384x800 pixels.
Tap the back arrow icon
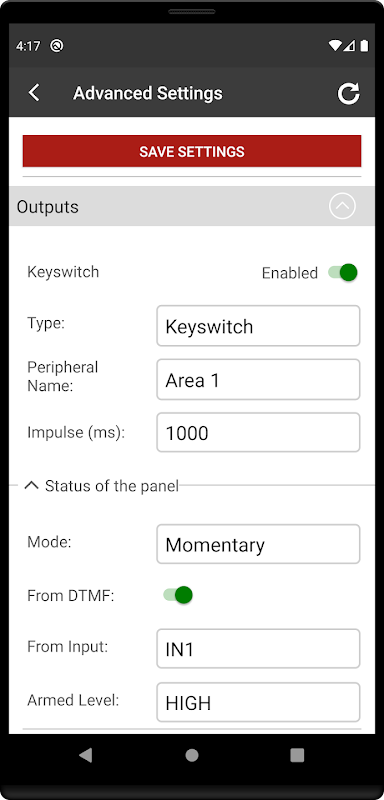tap(34, 93)
